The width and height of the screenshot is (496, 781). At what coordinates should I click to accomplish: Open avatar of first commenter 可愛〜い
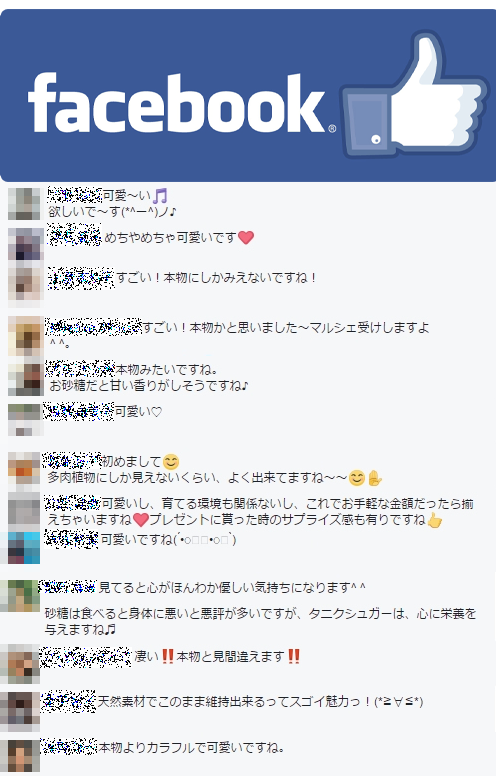24,204
